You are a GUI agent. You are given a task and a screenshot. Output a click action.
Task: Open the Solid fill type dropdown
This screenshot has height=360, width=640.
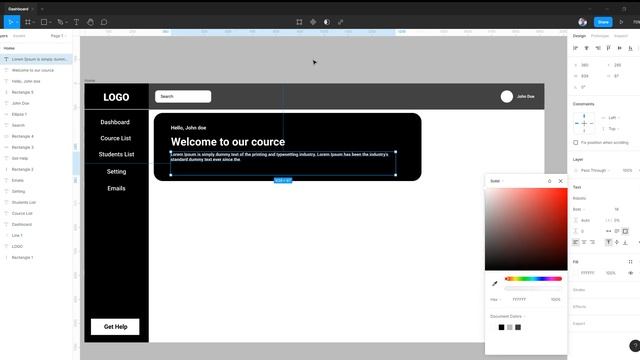[x=497, y=181]
